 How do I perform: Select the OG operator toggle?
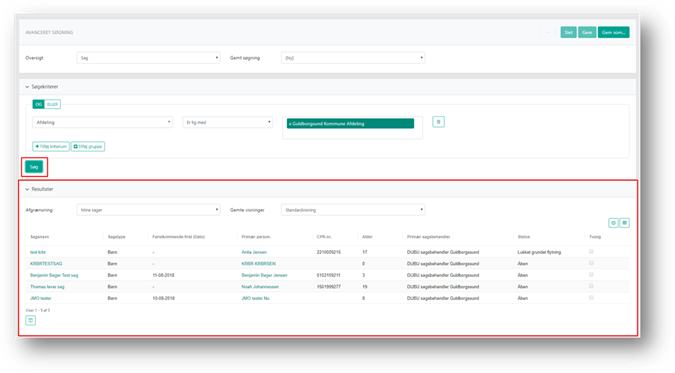tap(38, 104)
